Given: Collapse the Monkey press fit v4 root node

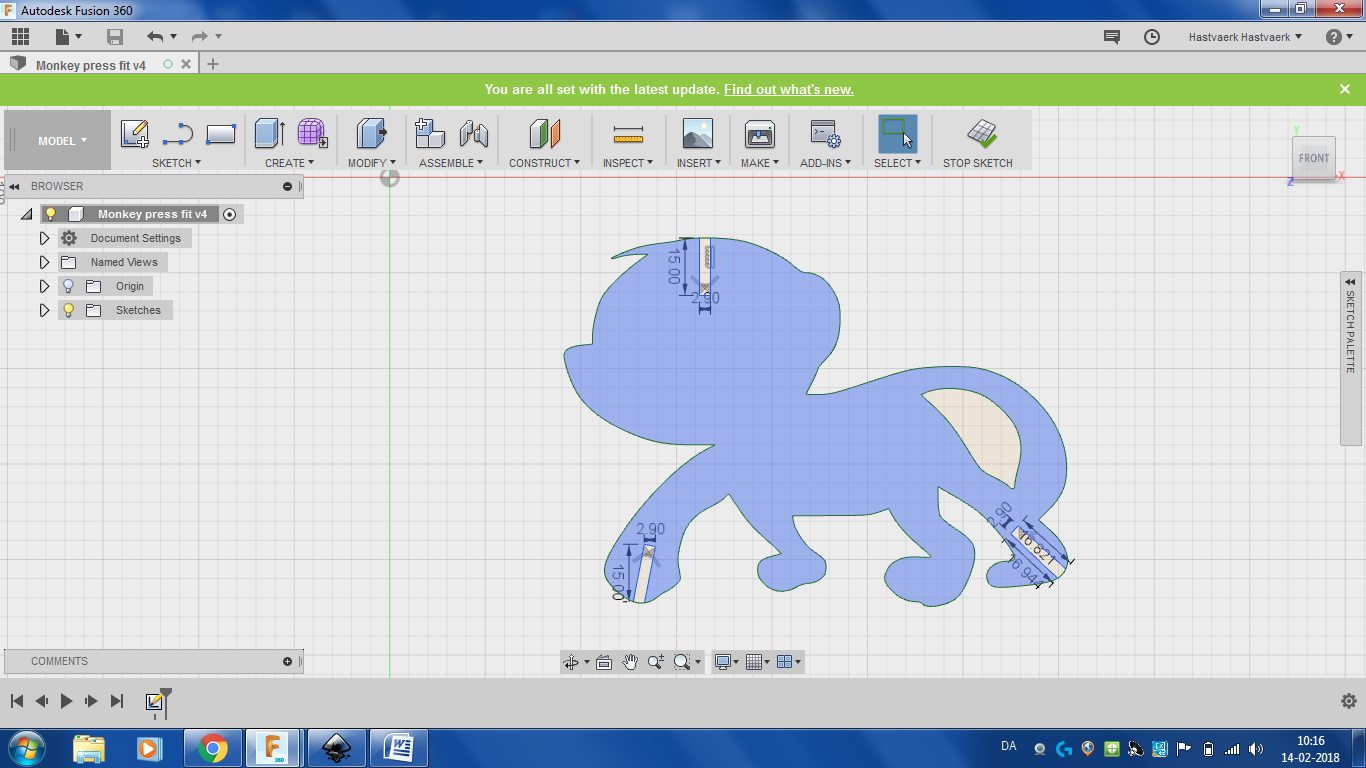Looking at the screenshot, I should [27, 214].
